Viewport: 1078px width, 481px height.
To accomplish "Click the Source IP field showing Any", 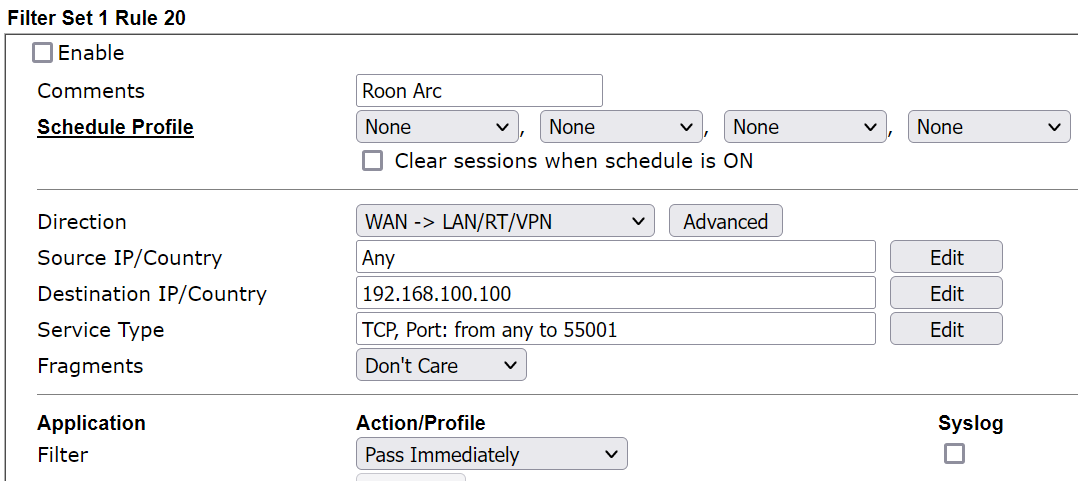I will (x=615, y=257).
